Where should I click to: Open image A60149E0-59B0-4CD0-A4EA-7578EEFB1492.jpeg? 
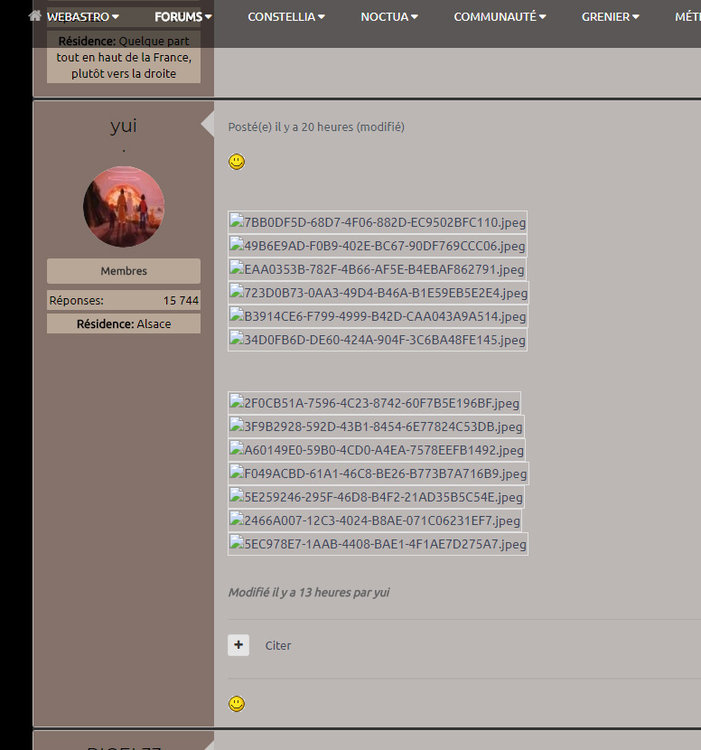point(377,450)
